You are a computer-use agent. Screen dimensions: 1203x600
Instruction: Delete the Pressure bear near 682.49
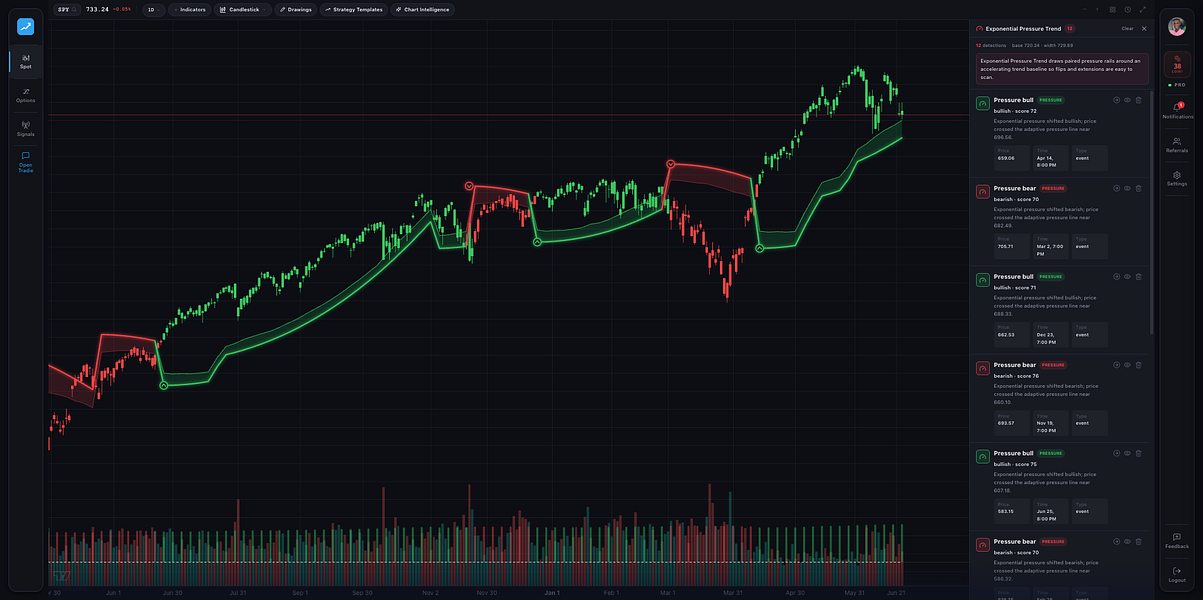coord(1138,188)
